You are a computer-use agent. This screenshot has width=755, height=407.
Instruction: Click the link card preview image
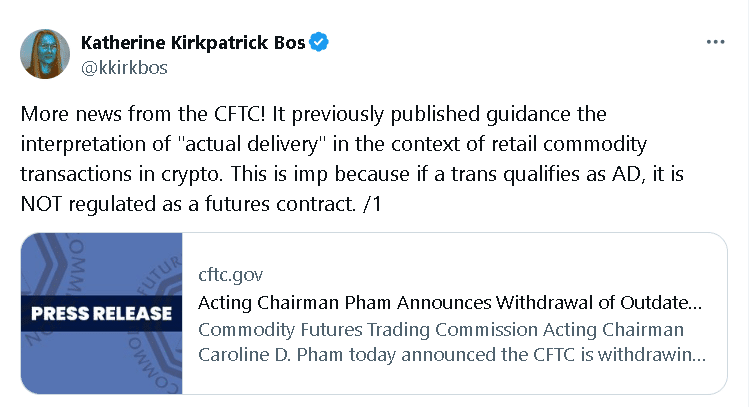103,313
